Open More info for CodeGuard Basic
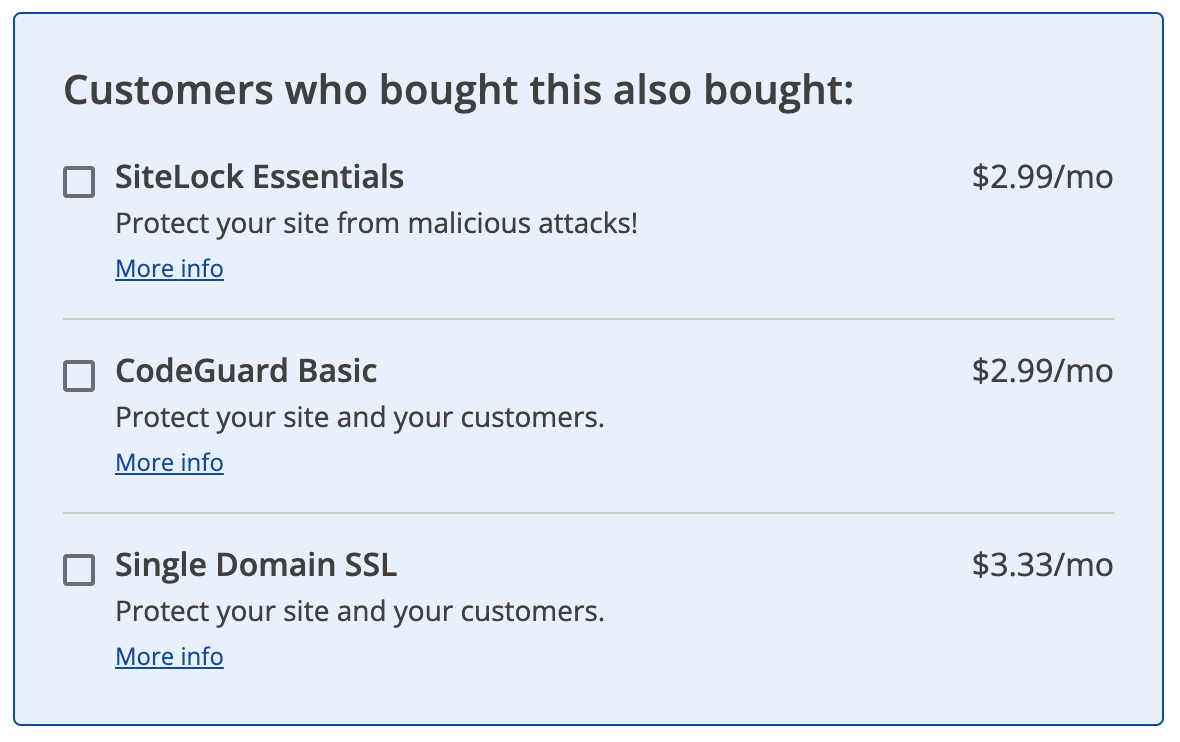This screenshot has width=1180, height=742. pos(169,462)
